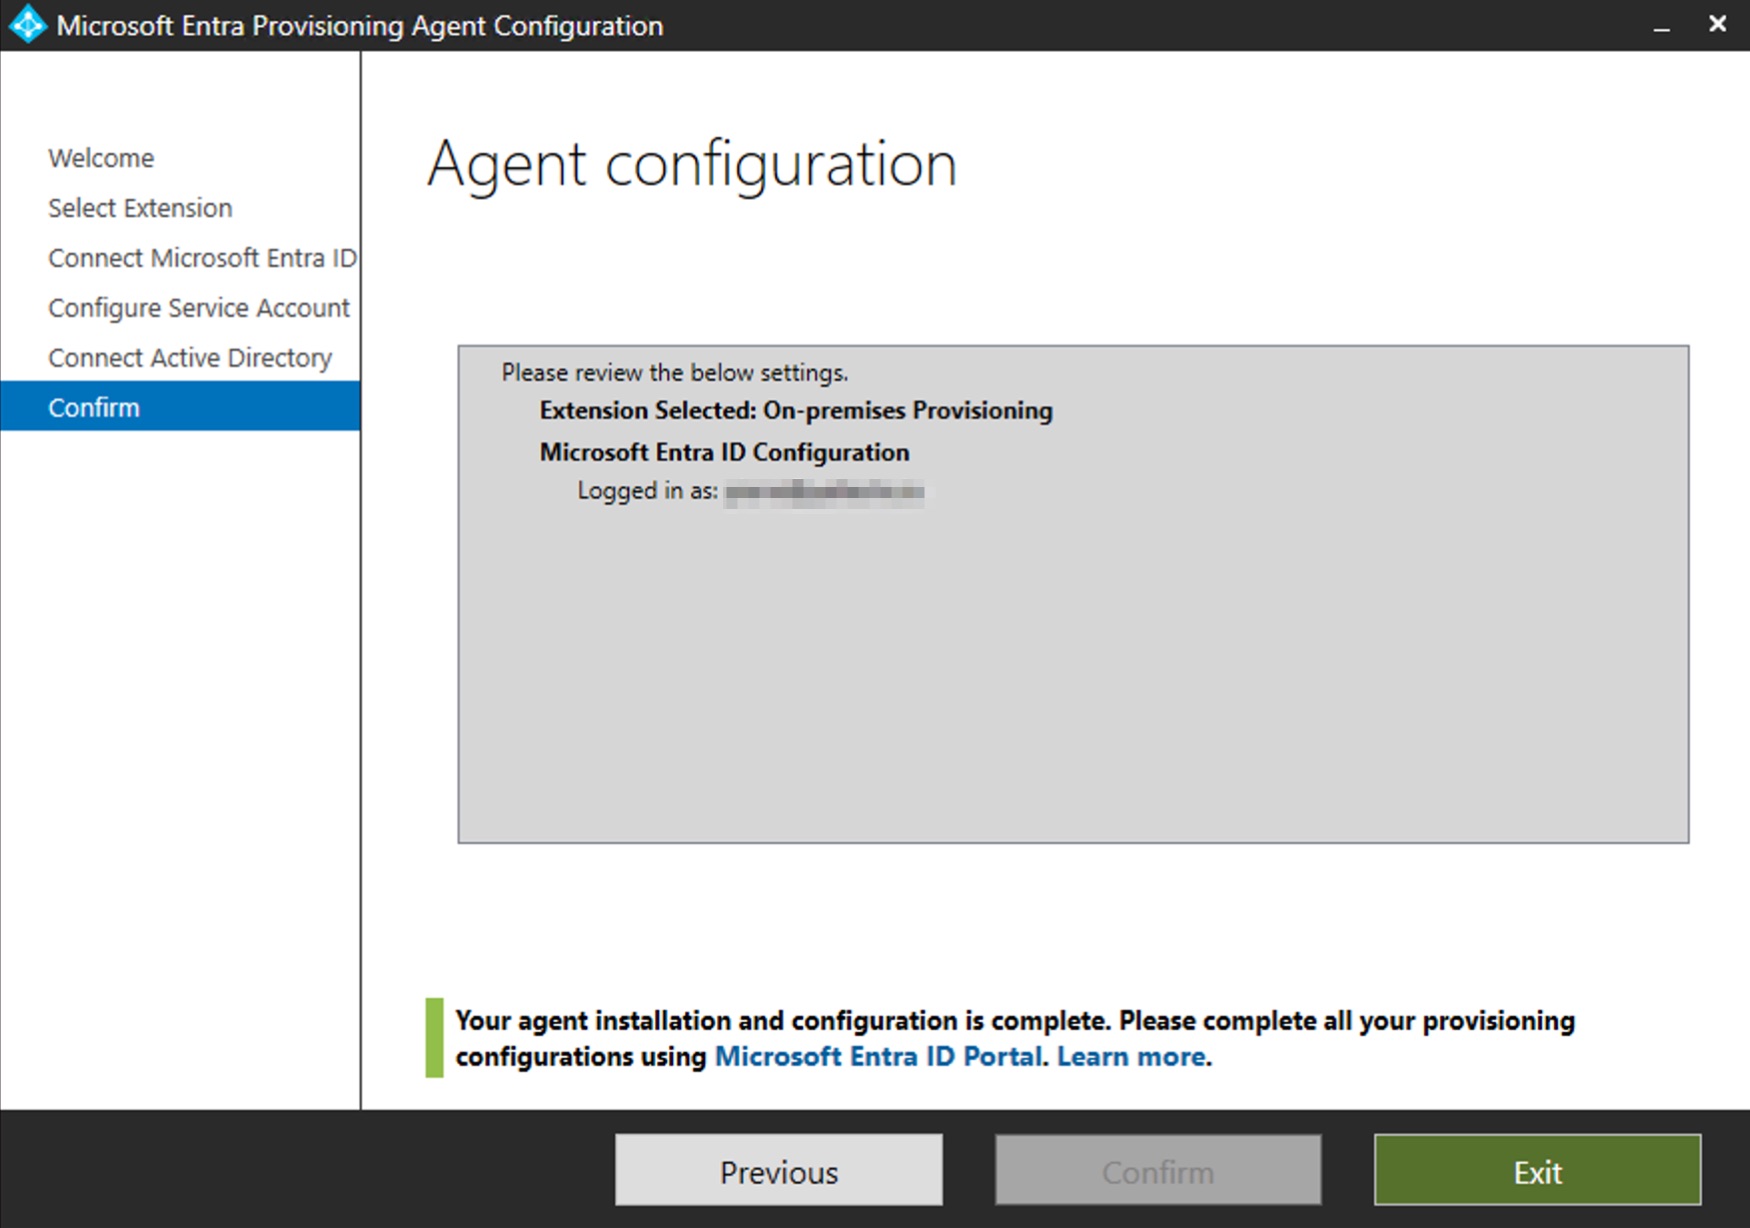Open the Select Extension step

tap(139, 207)
